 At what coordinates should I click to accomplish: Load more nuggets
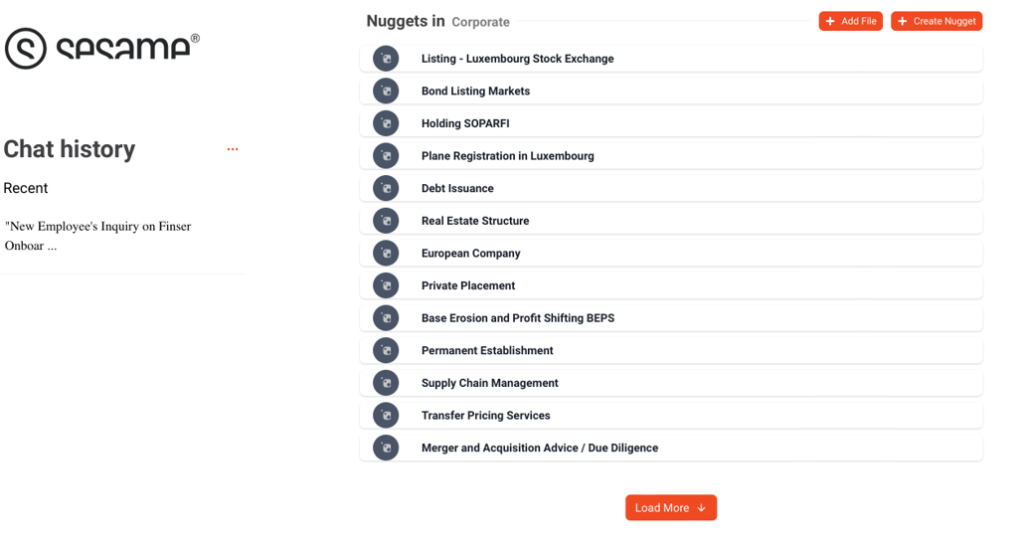671,508
